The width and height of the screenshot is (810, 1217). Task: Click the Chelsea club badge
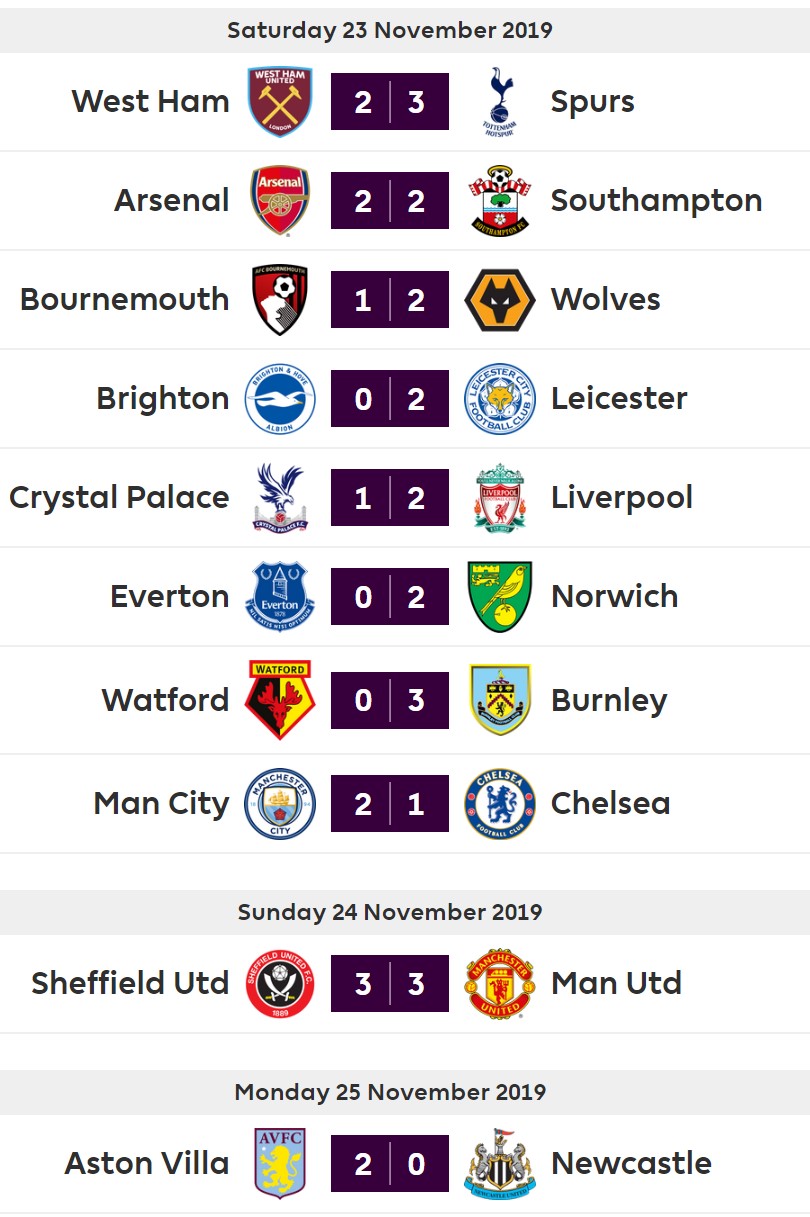tap(500, 803)
